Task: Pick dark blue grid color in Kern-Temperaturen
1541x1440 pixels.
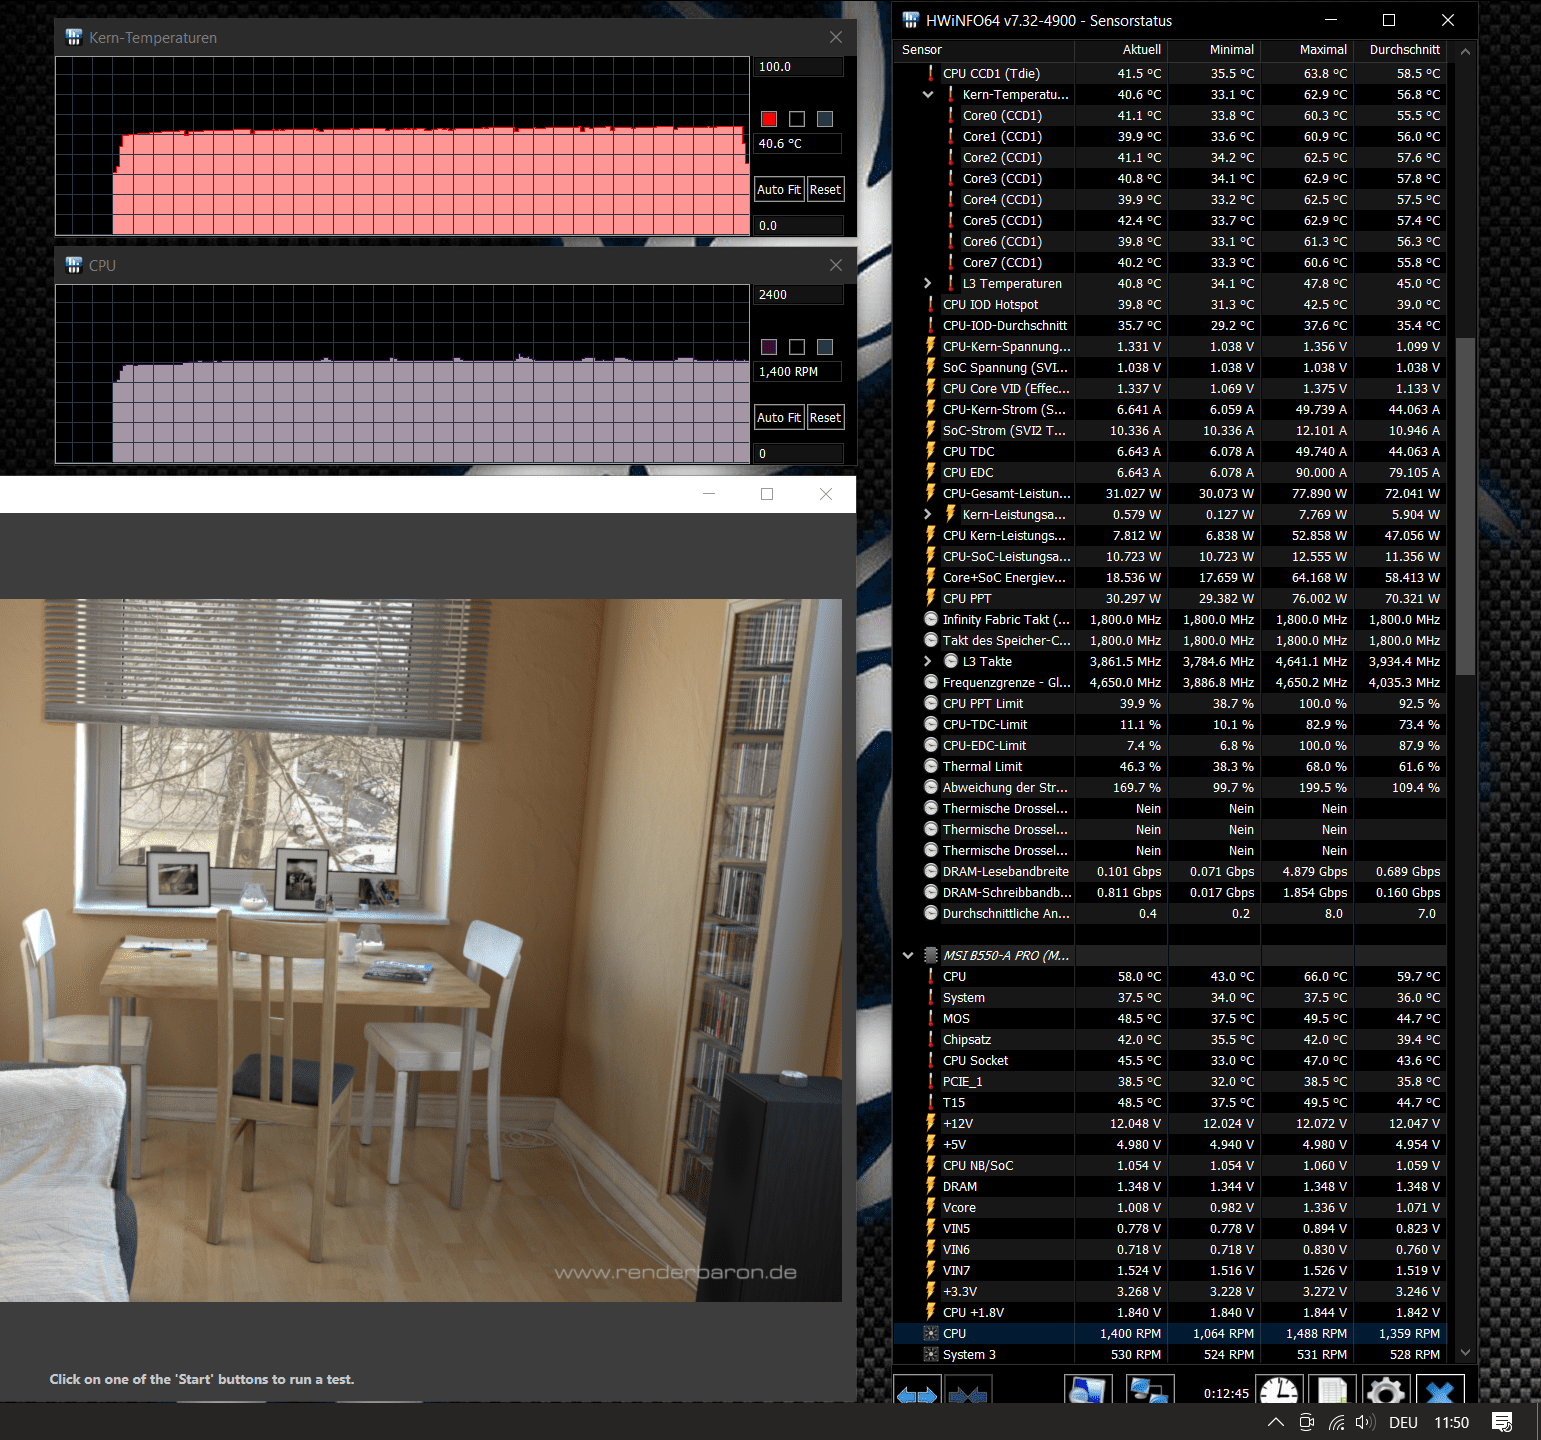Action: [x=825, y=119]
